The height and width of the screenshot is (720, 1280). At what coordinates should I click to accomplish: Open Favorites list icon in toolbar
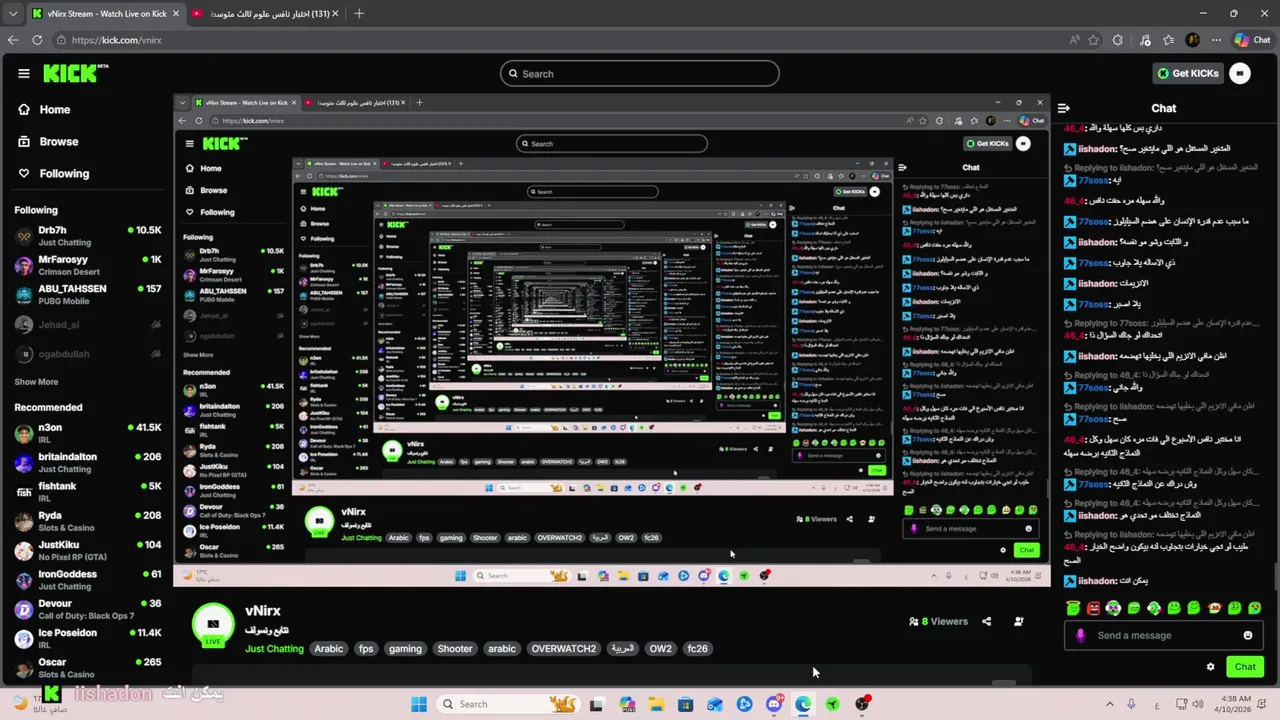1168,40
